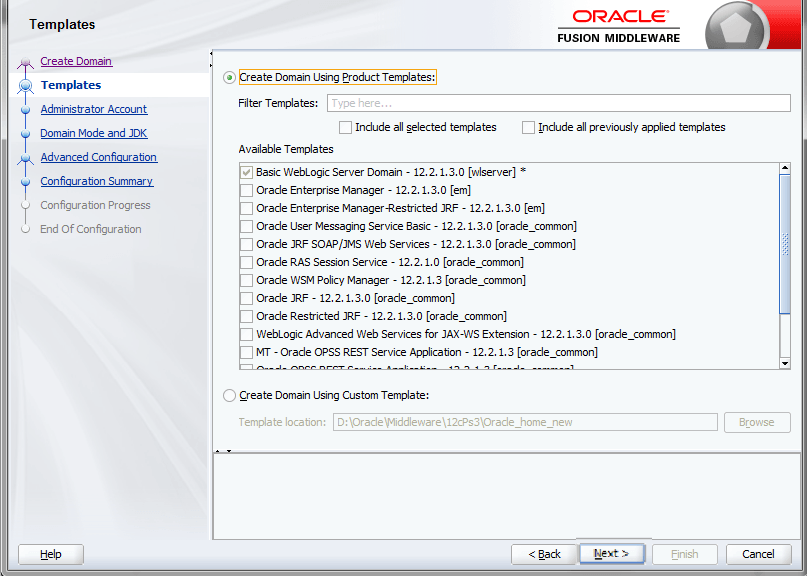807x580 pixels.
Task: Click the Finish button
Action: coord(685,554)
